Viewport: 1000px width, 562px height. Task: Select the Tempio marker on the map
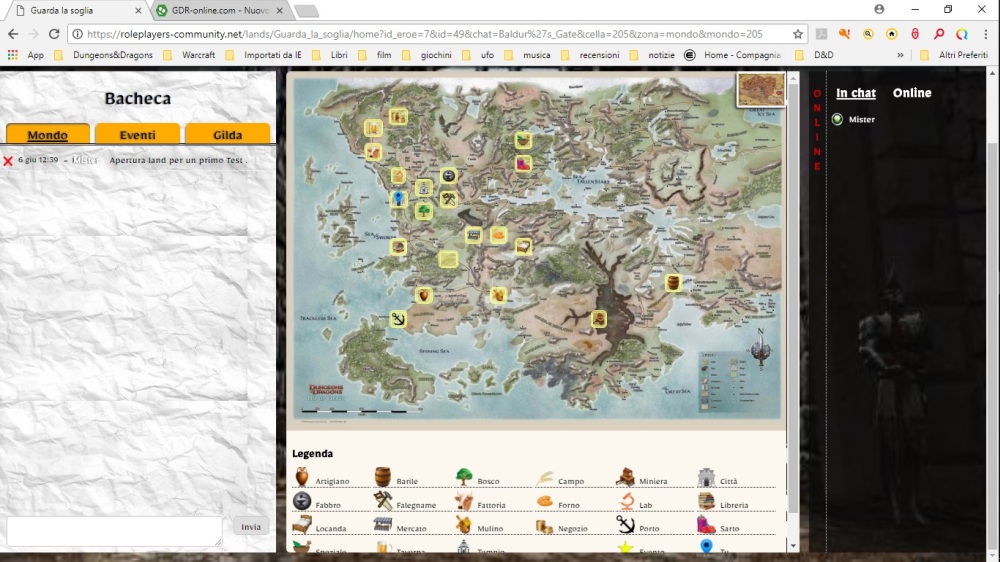[x=424, y=188]
